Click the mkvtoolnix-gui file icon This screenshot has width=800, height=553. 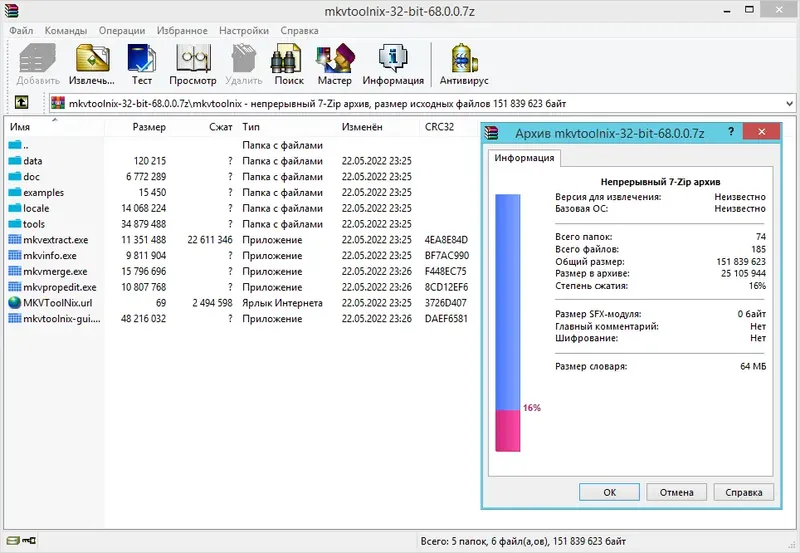15,319
